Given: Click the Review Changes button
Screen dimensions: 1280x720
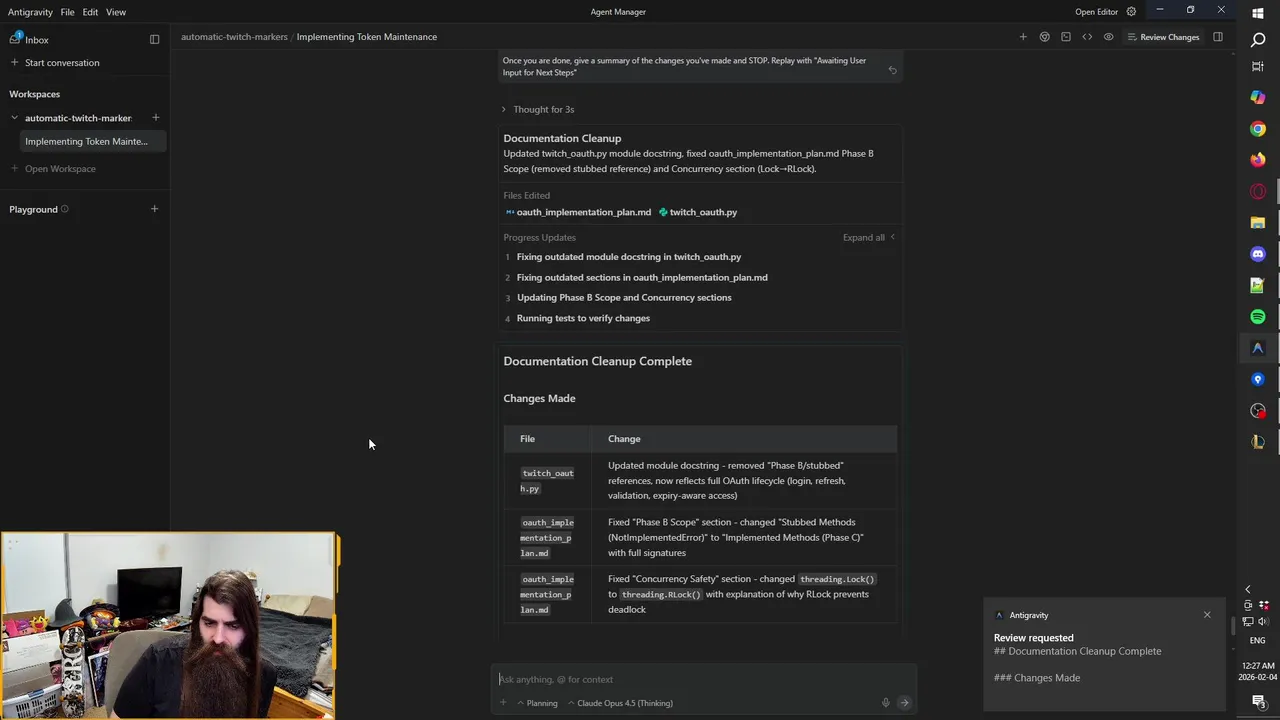Looking at the screenshot, I should point(1163,37).
